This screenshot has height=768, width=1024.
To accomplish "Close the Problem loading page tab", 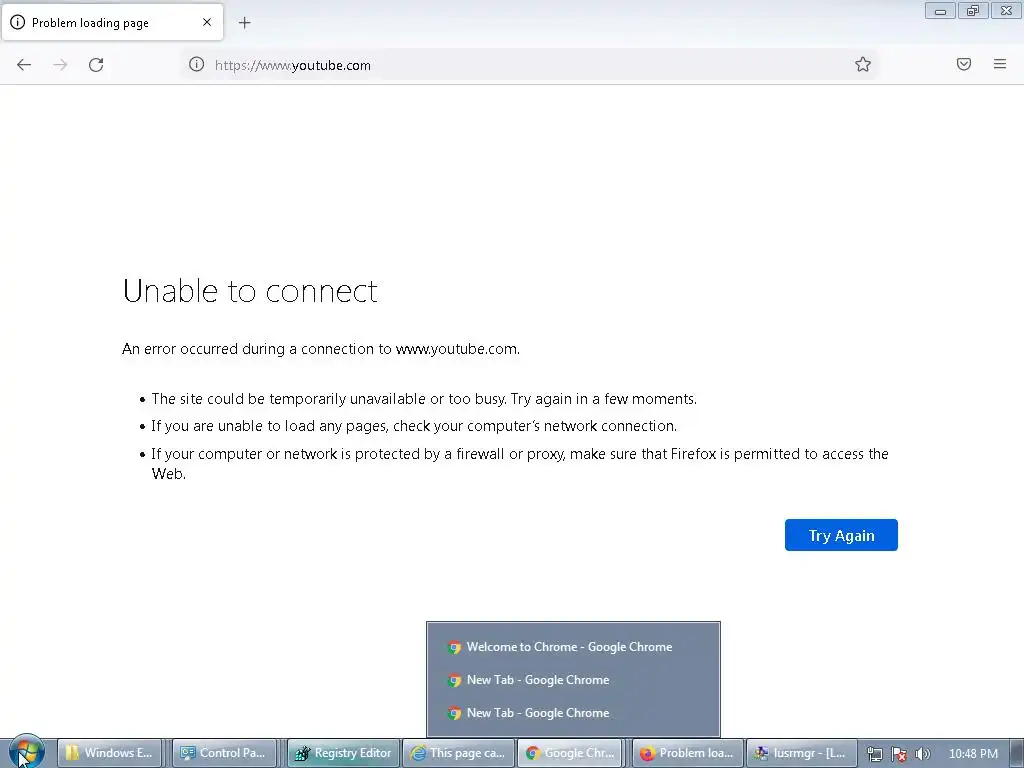I will pyautogui.click(x=207, y=22).
